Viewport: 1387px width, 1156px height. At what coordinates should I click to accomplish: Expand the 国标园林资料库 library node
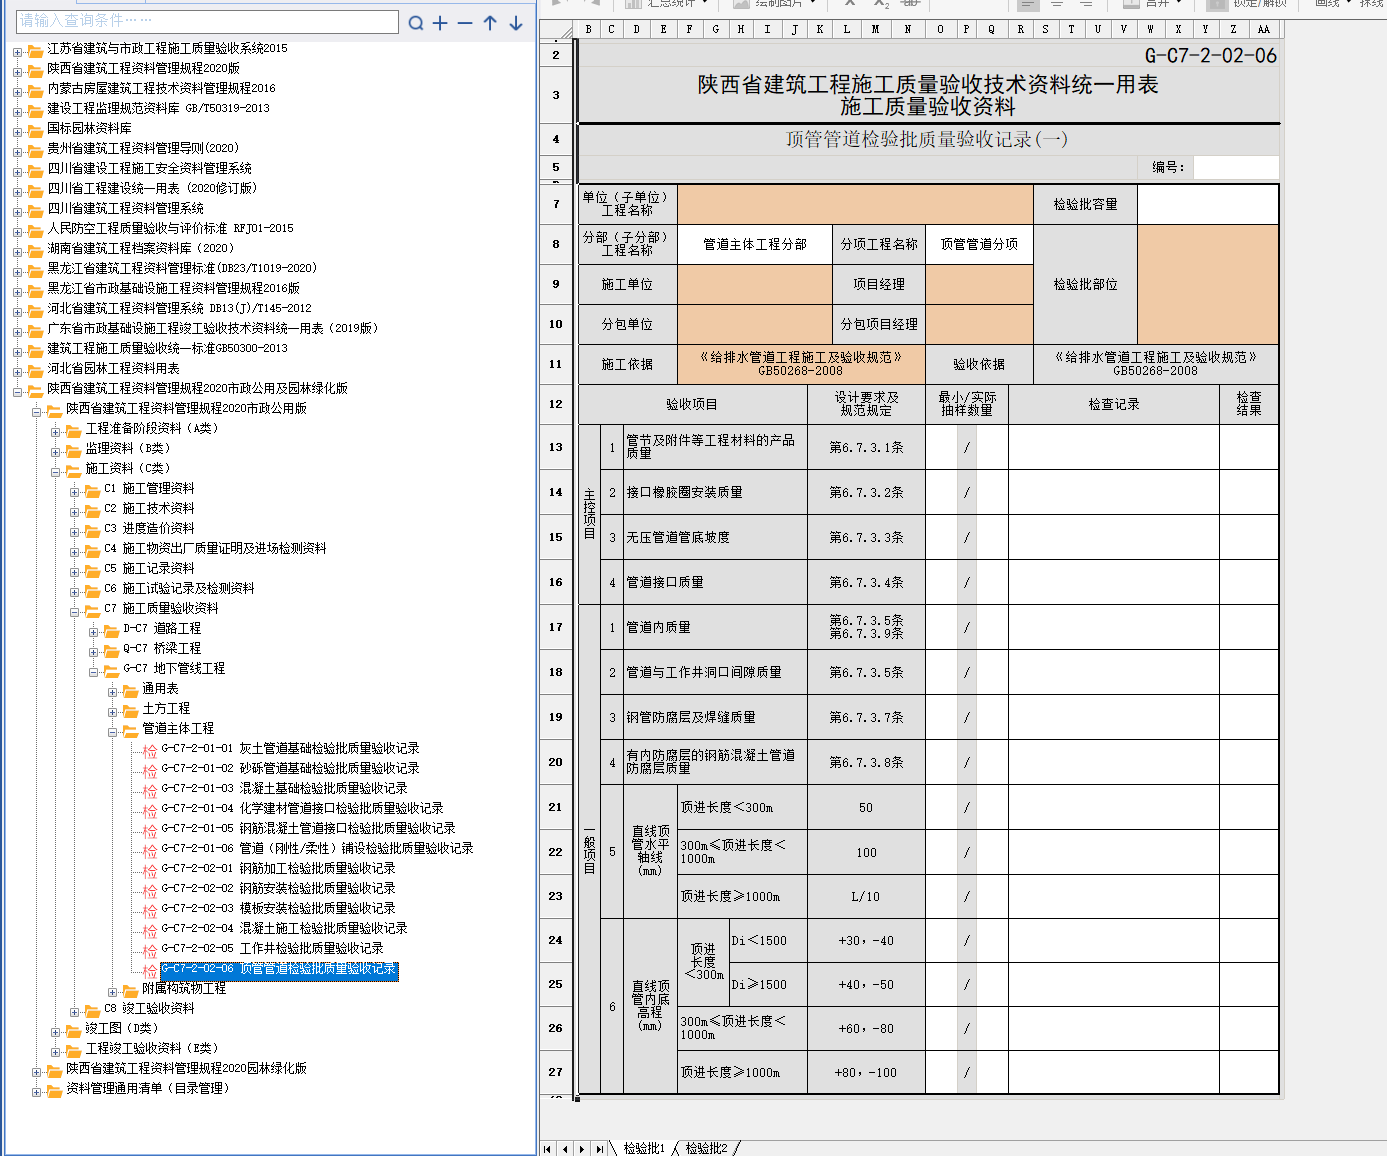click(17, 131)
